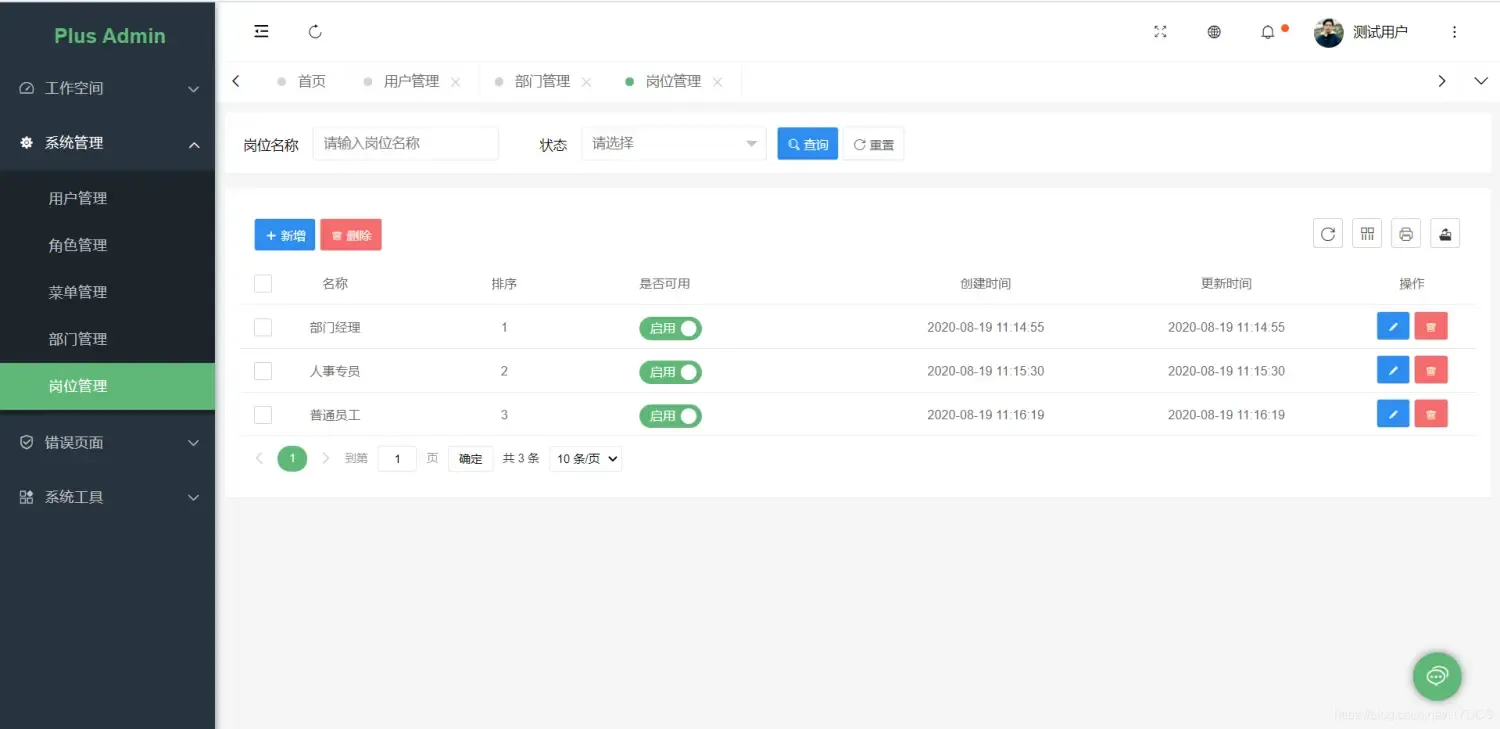
Task: Toggle fullscreen mode in the top bar
Action: coord(1159,31)
